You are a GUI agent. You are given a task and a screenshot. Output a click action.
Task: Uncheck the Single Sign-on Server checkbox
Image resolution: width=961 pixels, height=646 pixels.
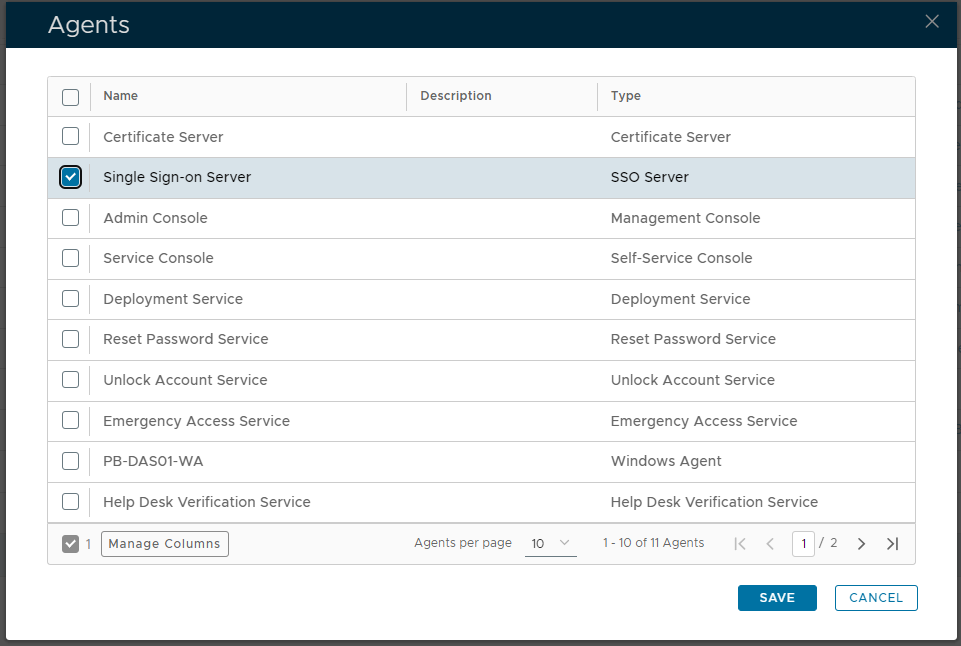(70, 177)
